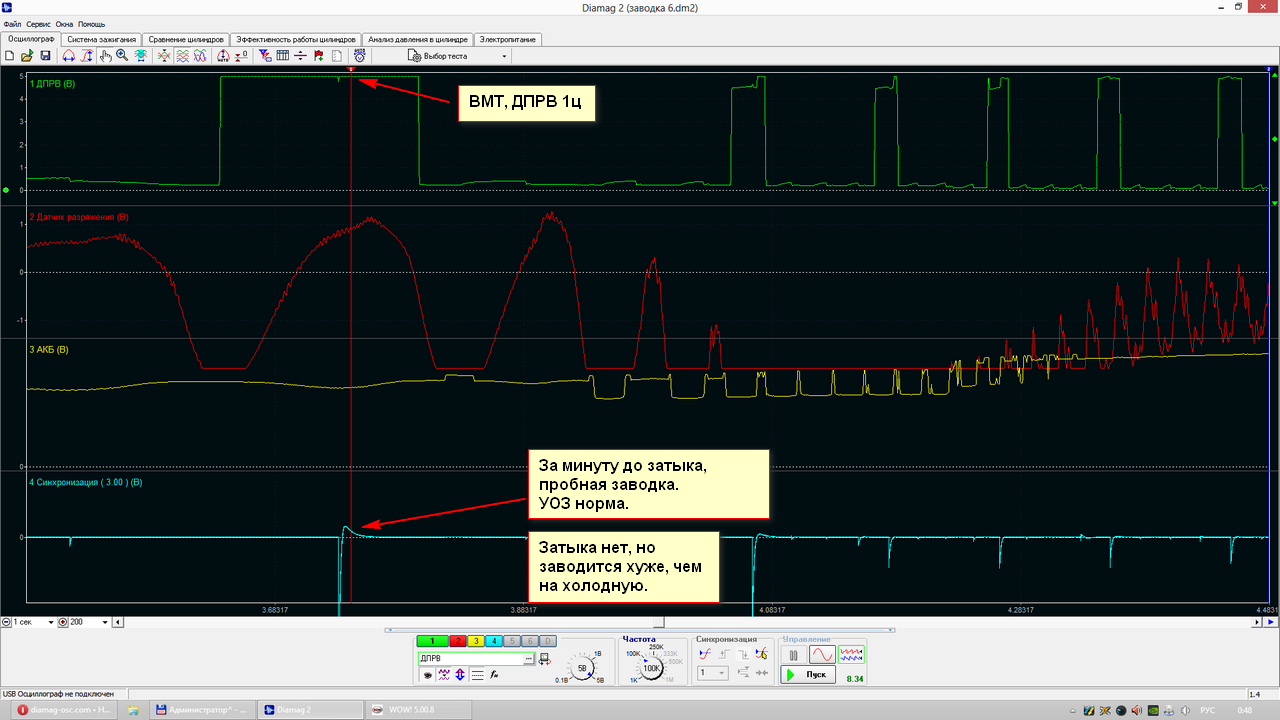Image resolution: width=1280 pixels, height=720 pixels.
Task: Click the red flag marker icon
Action: click(x=319, y=56)
